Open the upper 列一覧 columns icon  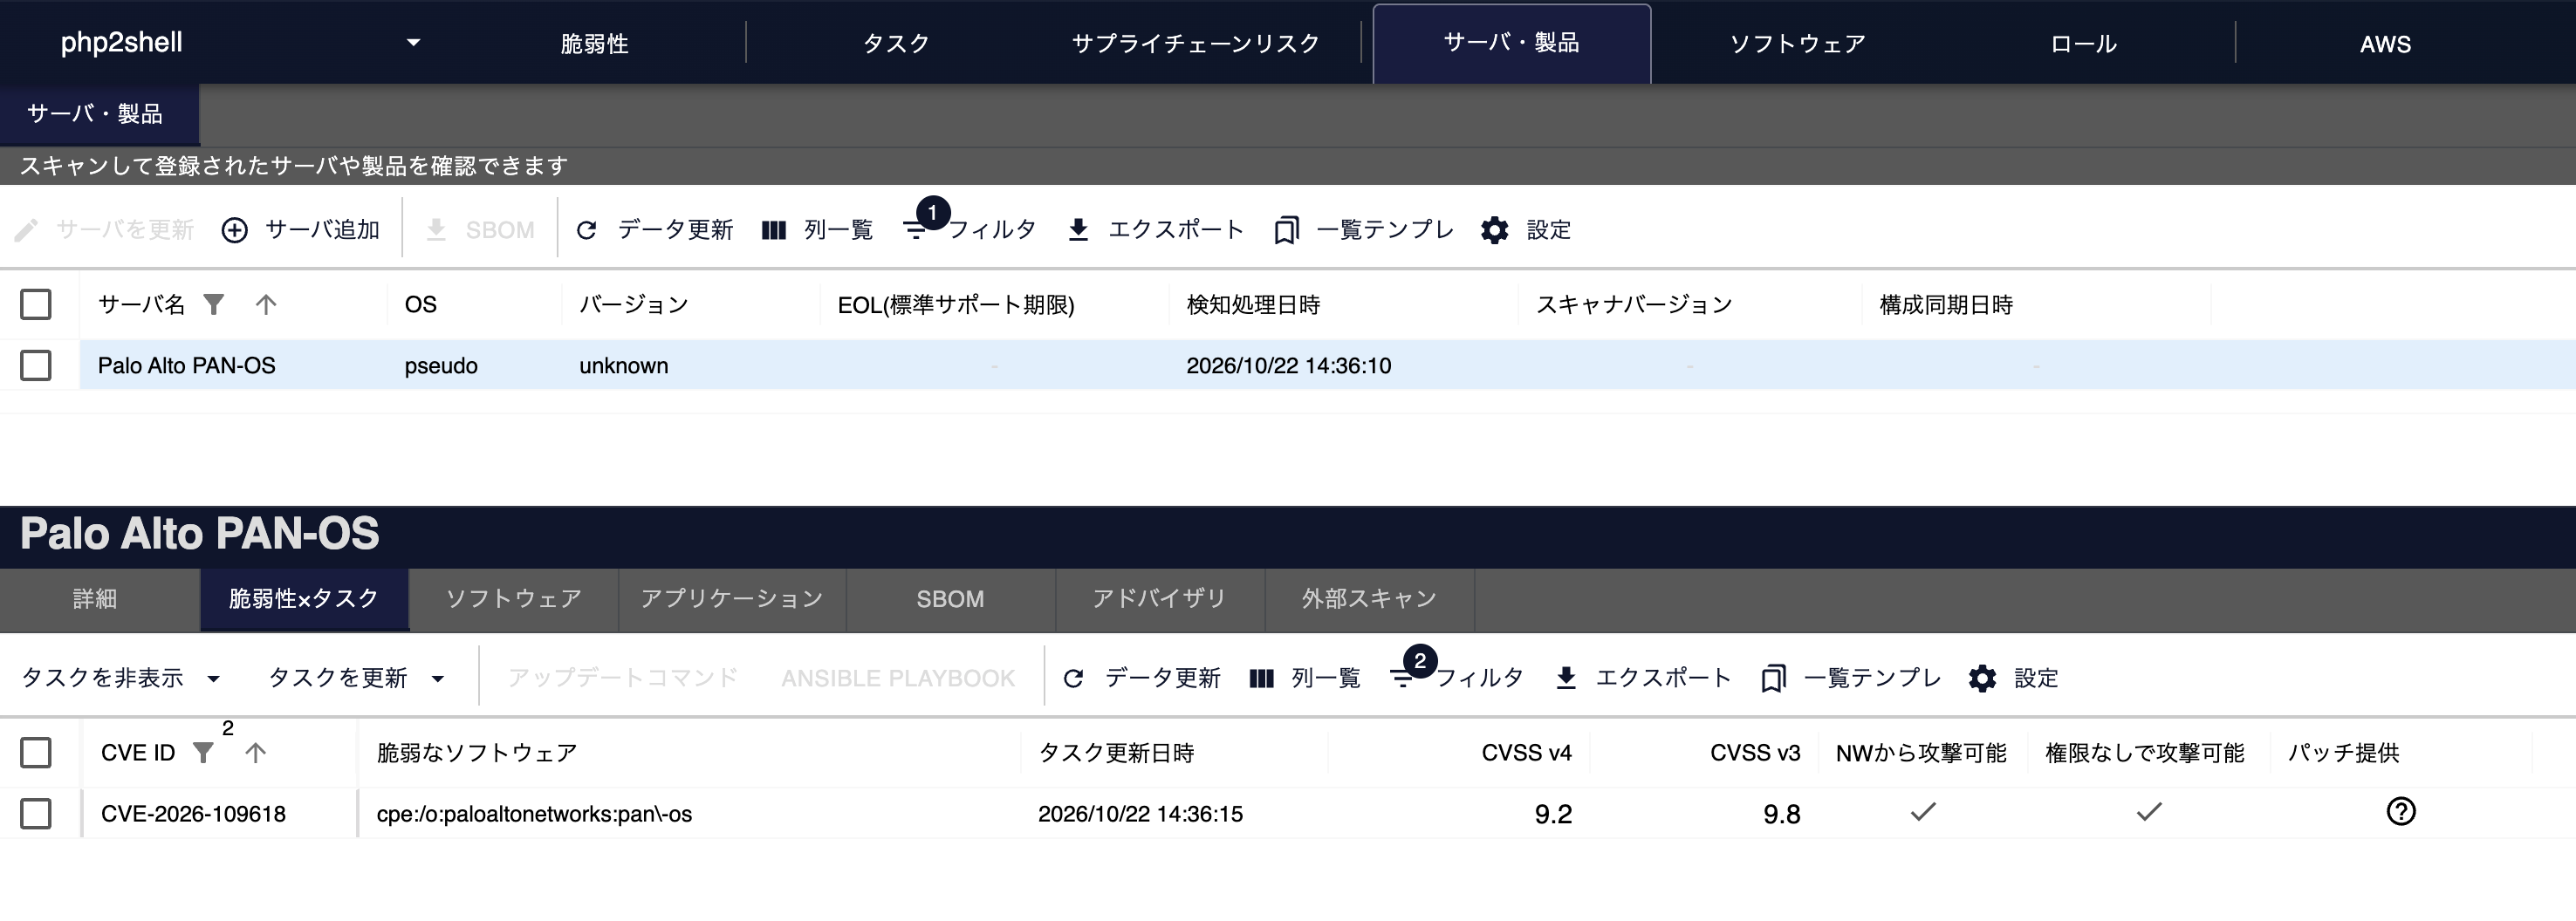point(774,230)
